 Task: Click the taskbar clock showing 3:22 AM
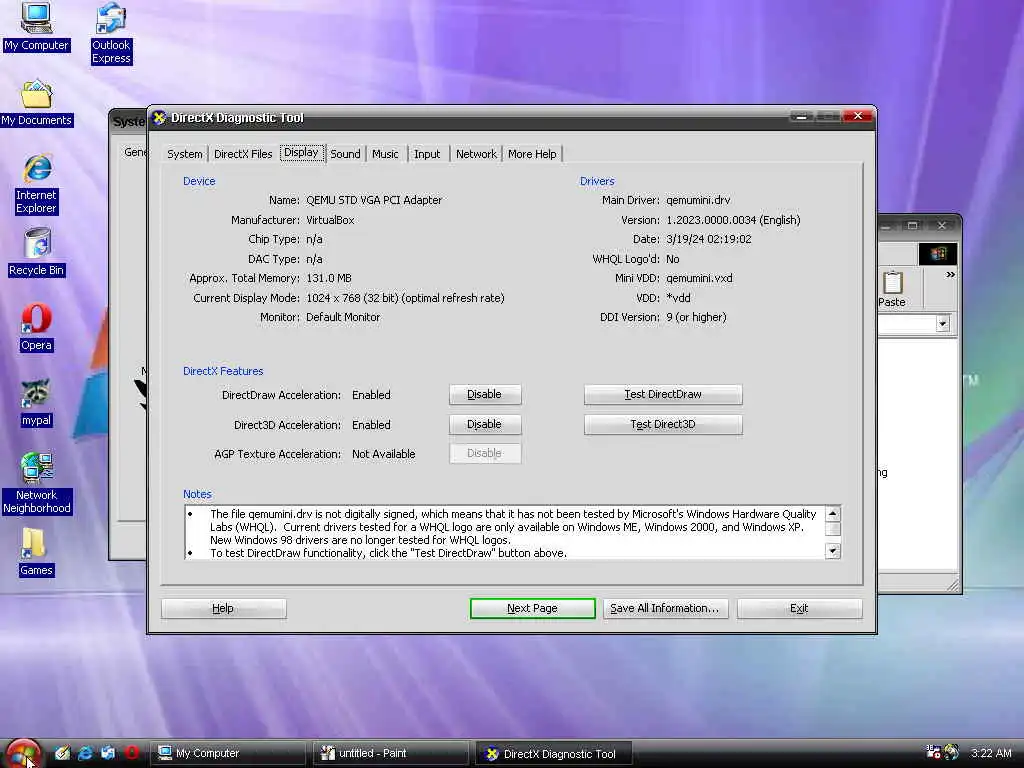pos(991,753)
